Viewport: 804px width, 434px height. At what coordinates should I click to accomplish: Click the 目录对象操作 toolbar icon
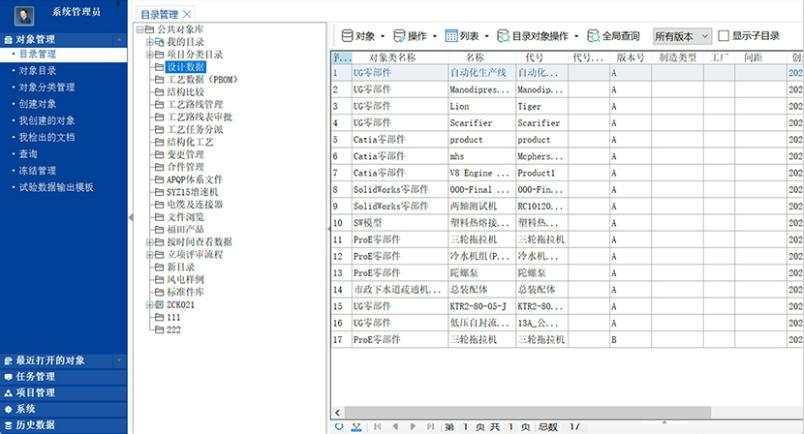(x=504, y=36)
